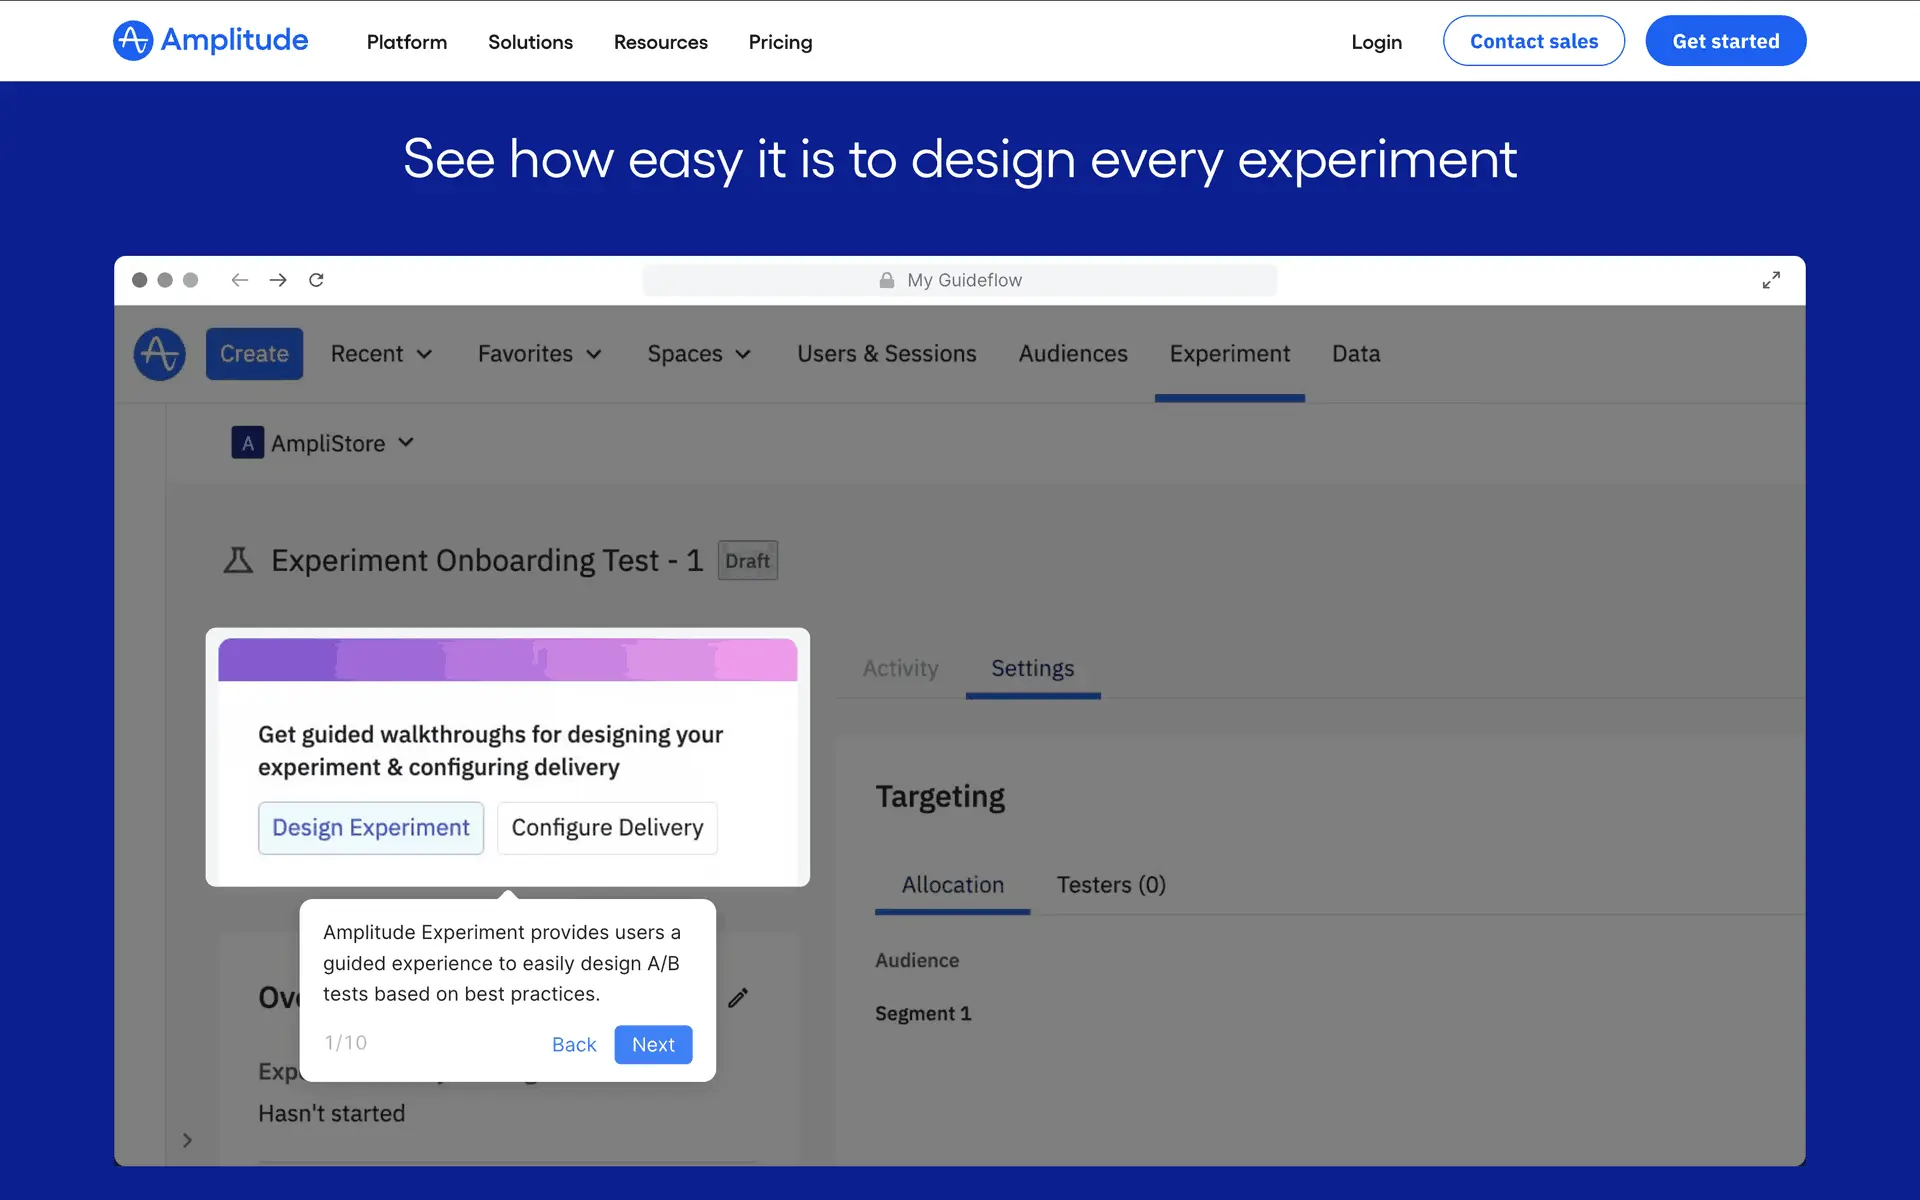Image resolution: width=1920 pixels, height=1200 pixels.
Task: Click the Amplitude logo in header
Action: 210,41
